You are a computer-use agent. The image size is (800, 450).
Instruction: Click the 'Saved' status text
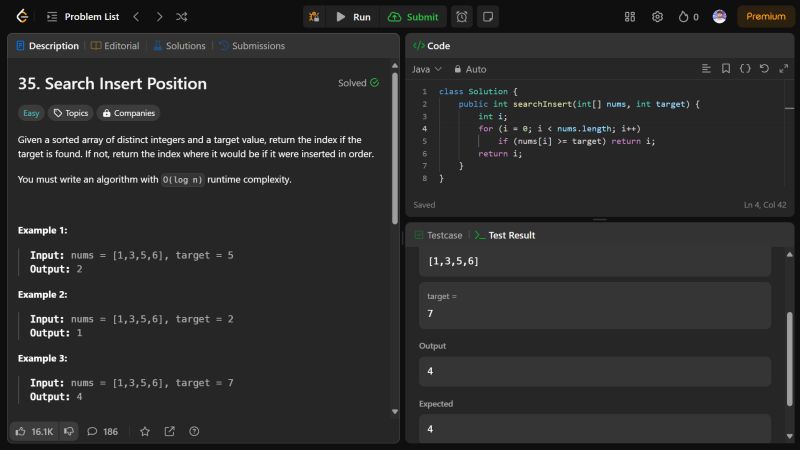tap(424, 205)
